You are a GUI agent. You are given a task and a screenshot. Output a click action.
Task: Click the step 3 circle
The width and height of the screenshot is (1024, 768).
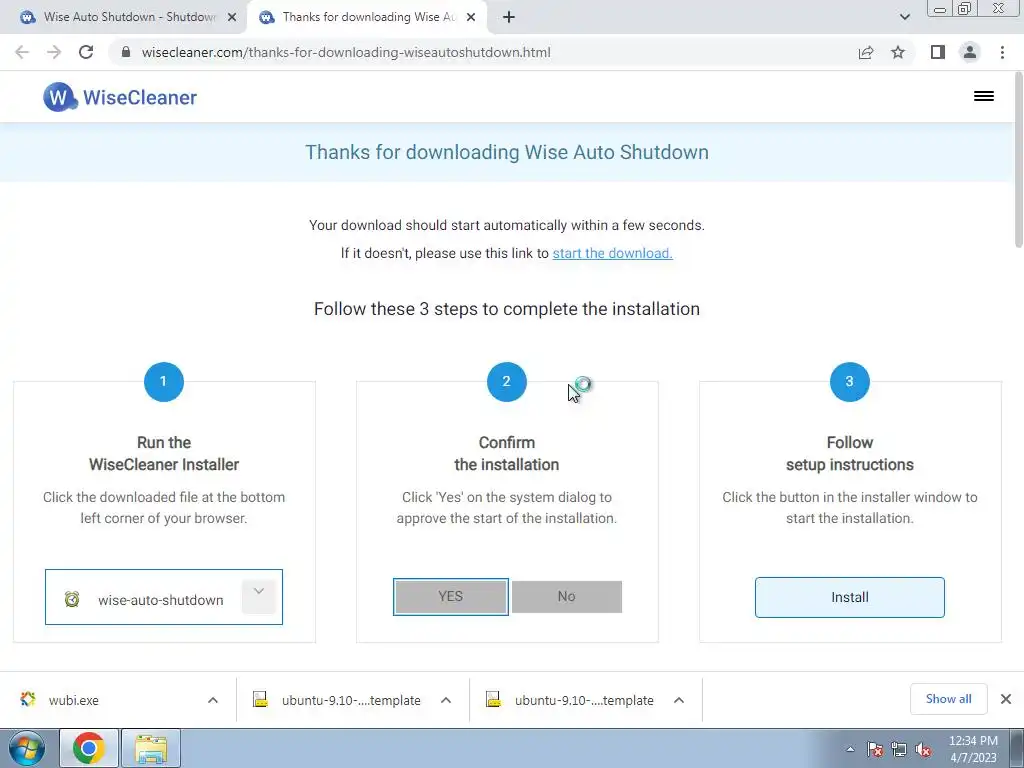(850, 381)
